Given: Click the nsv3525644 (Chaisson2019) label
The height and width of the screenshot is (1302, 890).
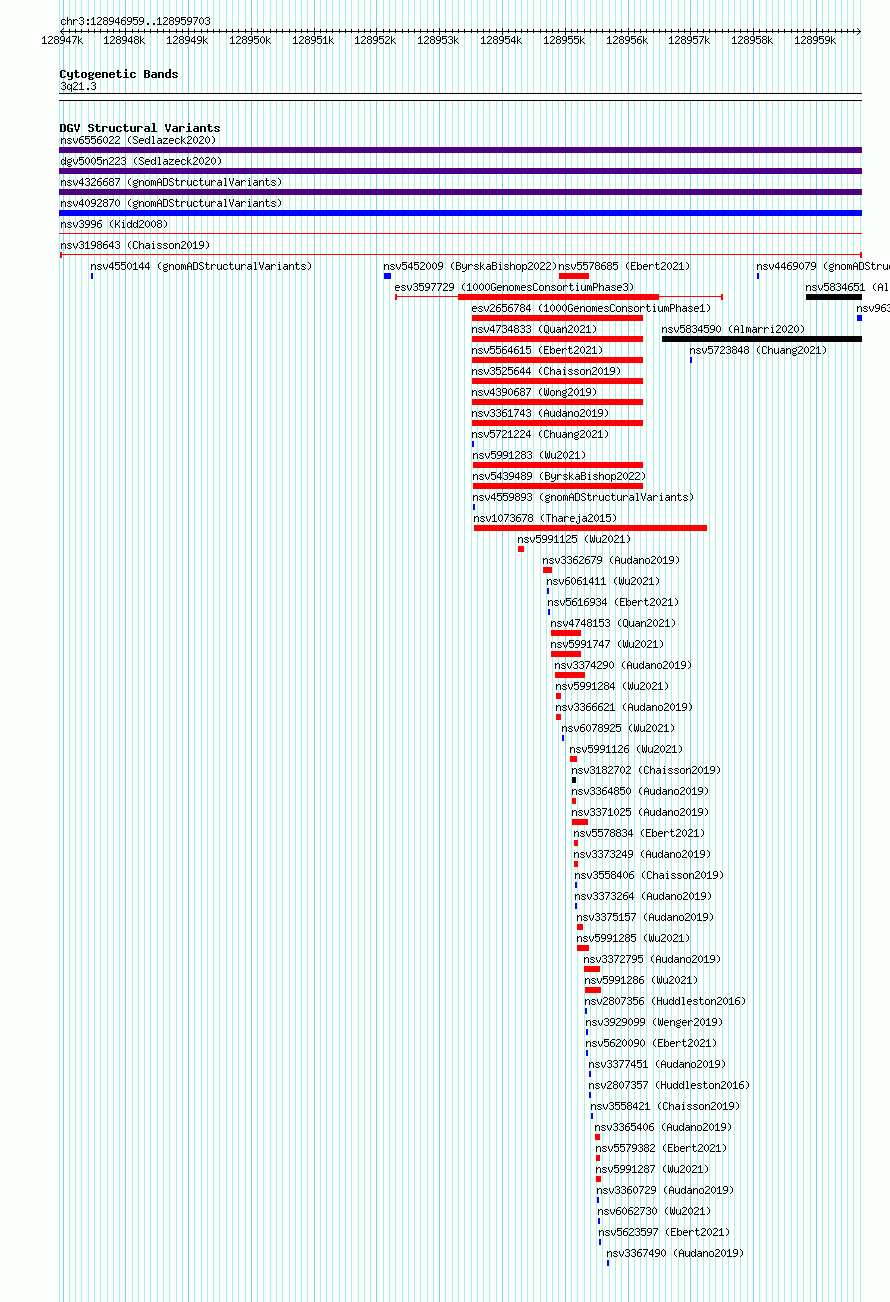Looking at the screenshot, I should pyautogui.click(x=546, y=371).
